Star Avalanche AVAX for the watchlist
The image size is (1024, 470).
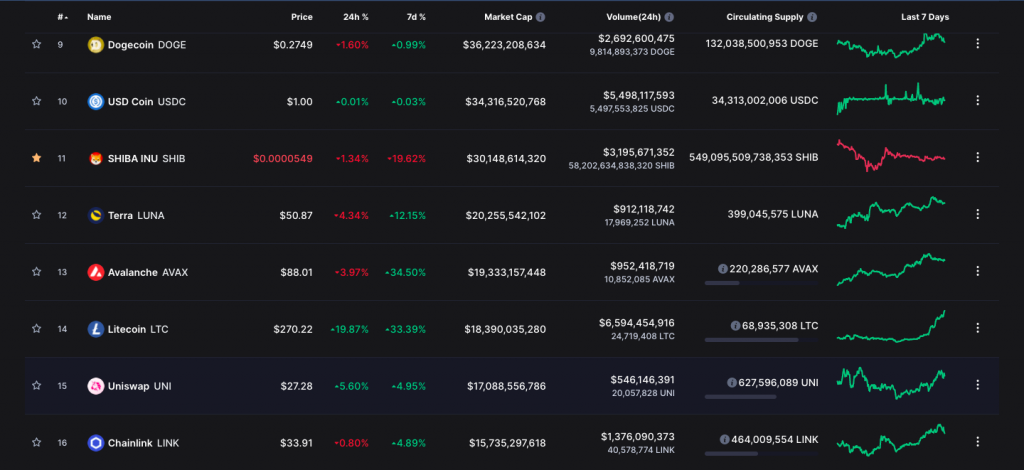tap(37, 272)
